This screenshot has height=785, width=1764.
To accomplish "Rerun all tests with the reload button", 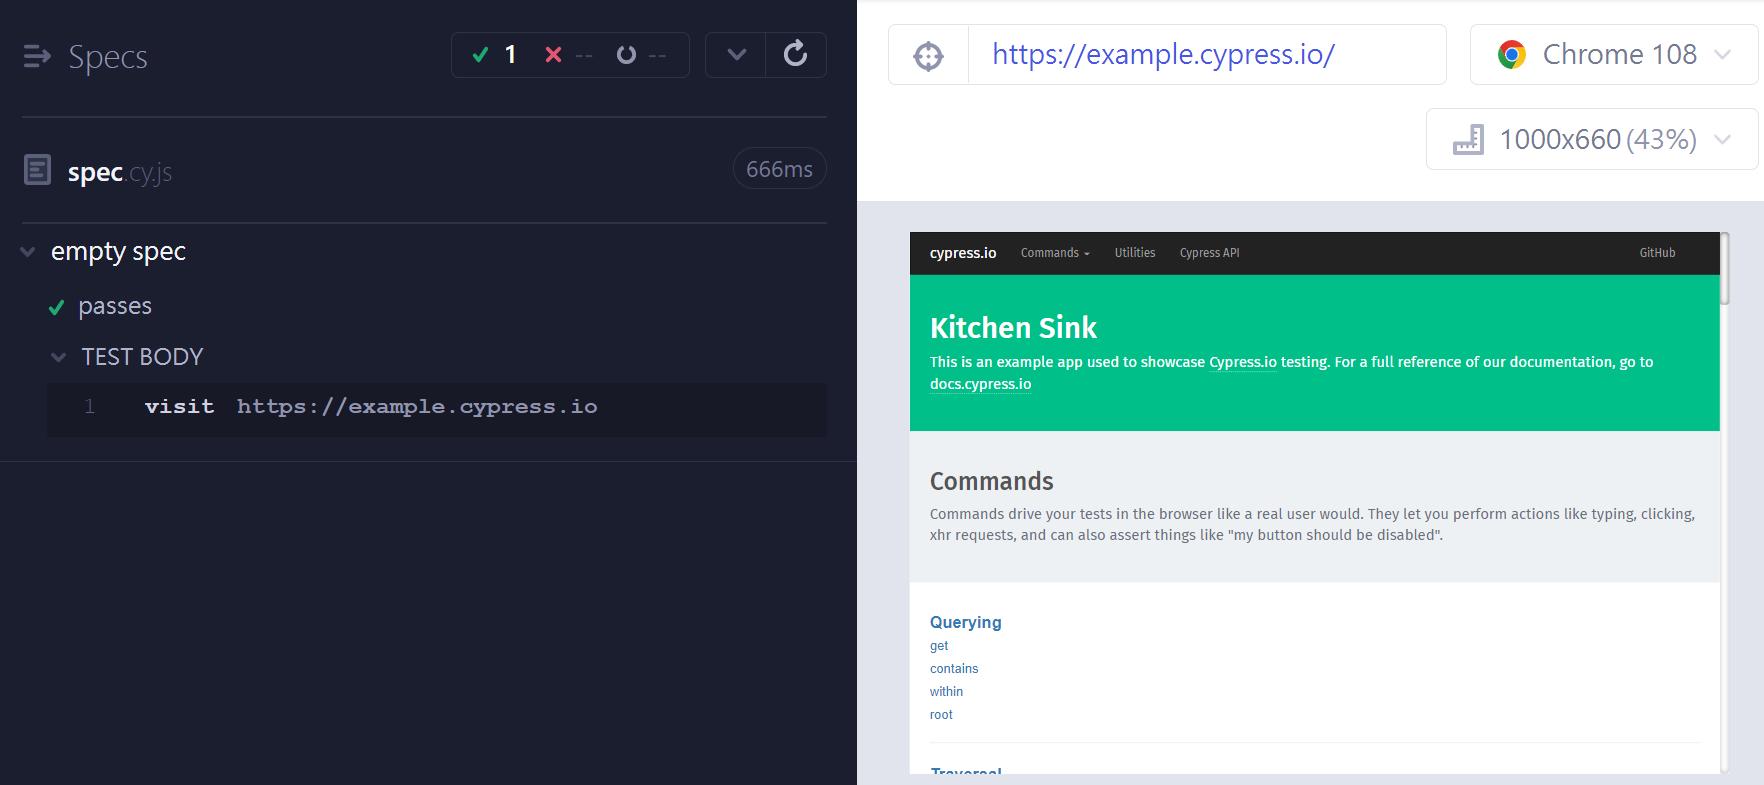I will pos(796,54).
